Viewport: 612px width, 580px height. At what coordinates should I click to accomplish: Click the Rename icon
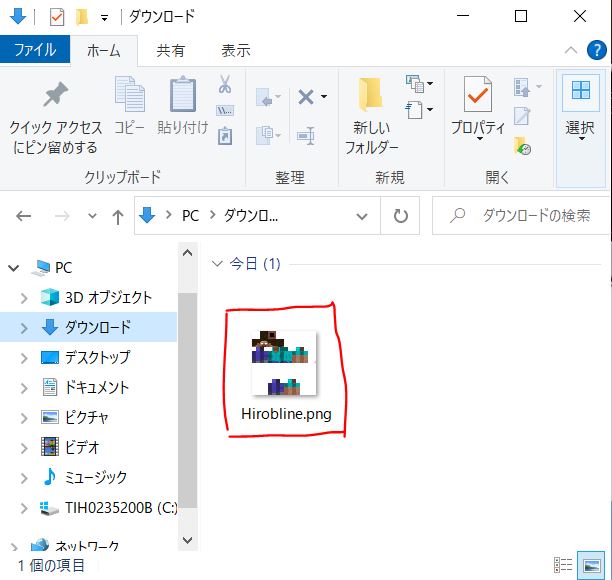pos(306,136)
